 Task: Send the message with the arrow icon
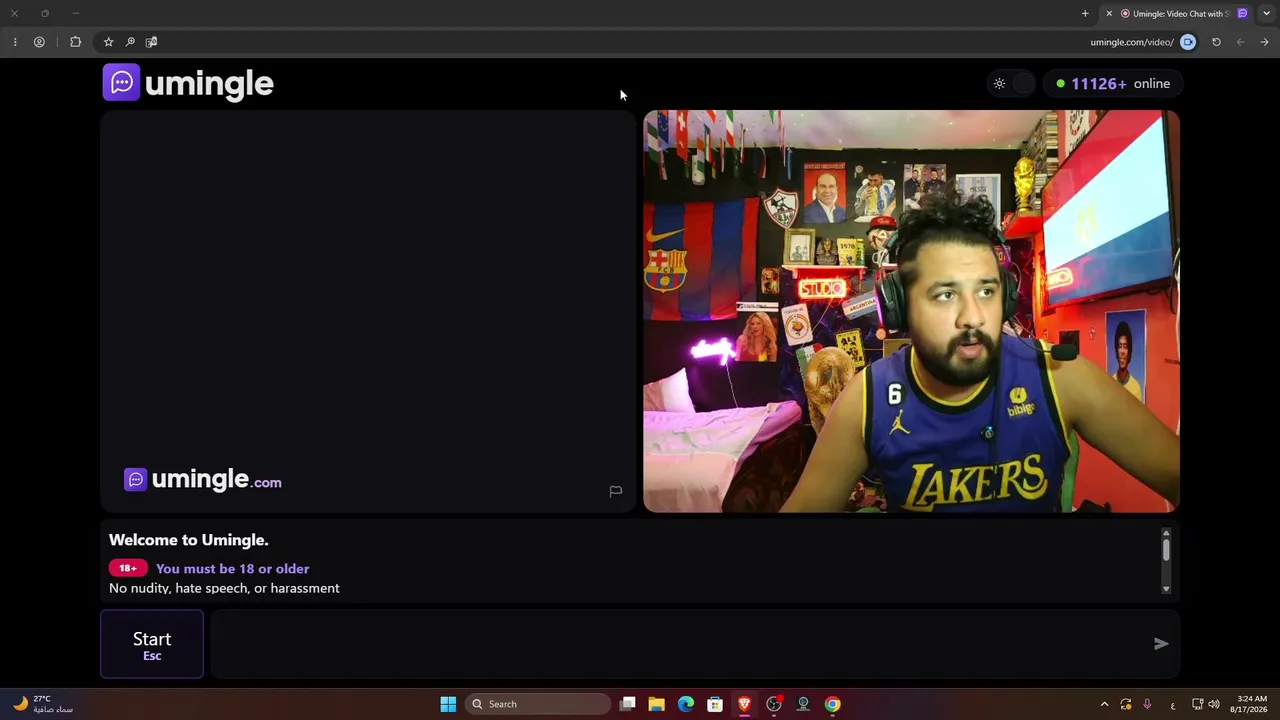1161,644
